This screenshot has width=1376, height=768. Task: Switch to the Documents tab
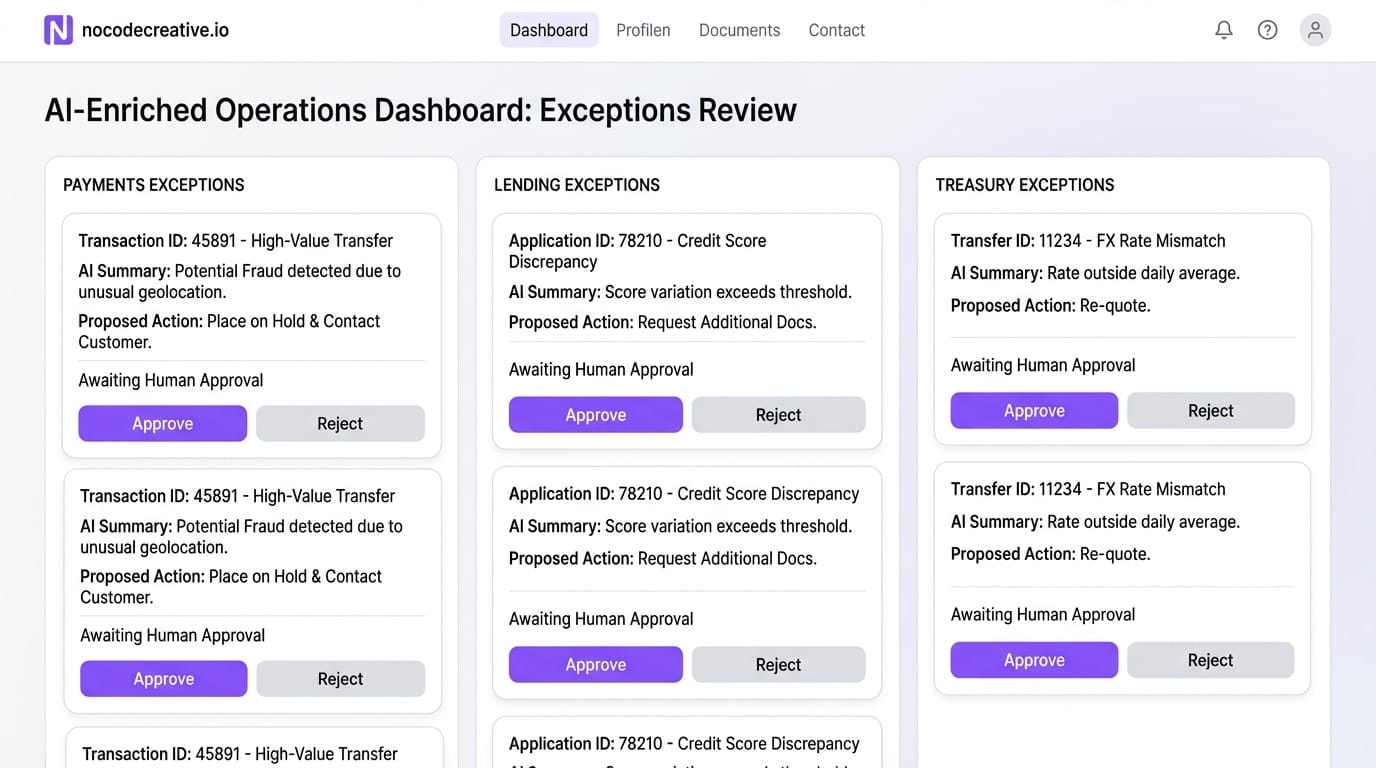point(739,30)
